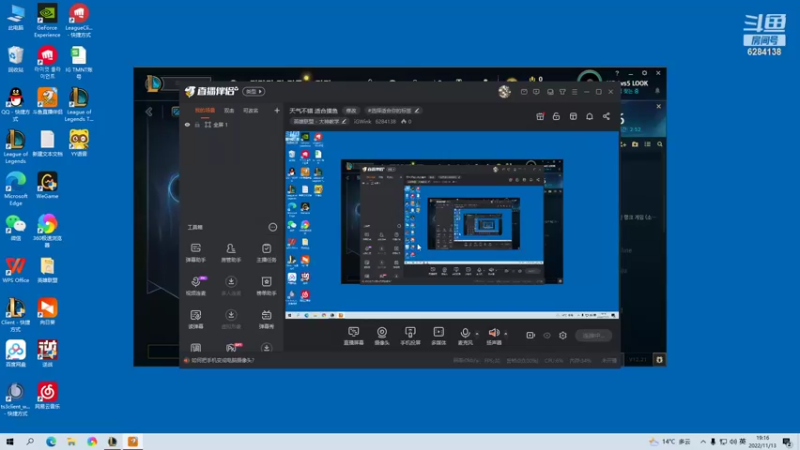Click the user avatar in companion title bar
Viewport: 800px width, 450px height.
click(505, 91)
